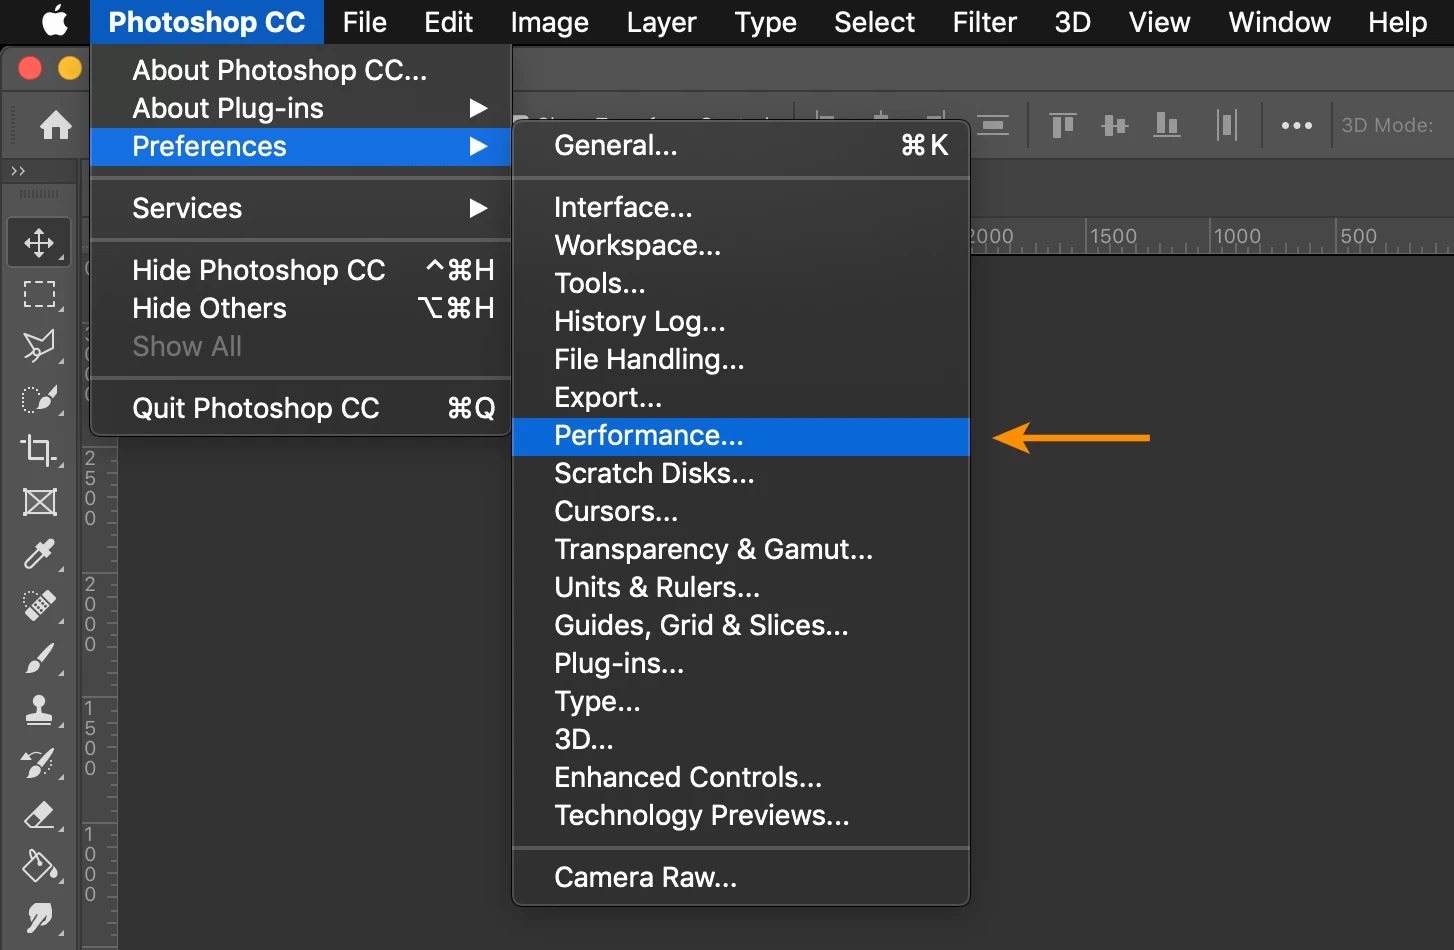This screenshot has height=950, width=1454.
Task: Expand the Services submenu
Action: pos(301,208)
